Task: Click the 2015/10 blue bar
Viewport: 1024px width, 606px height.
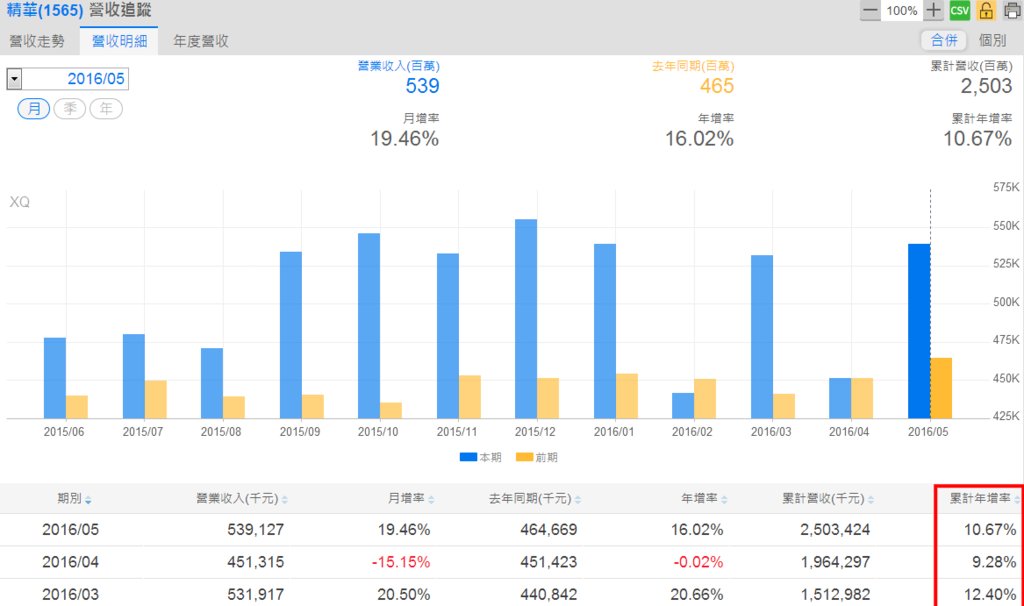Action: click(369, 326)
